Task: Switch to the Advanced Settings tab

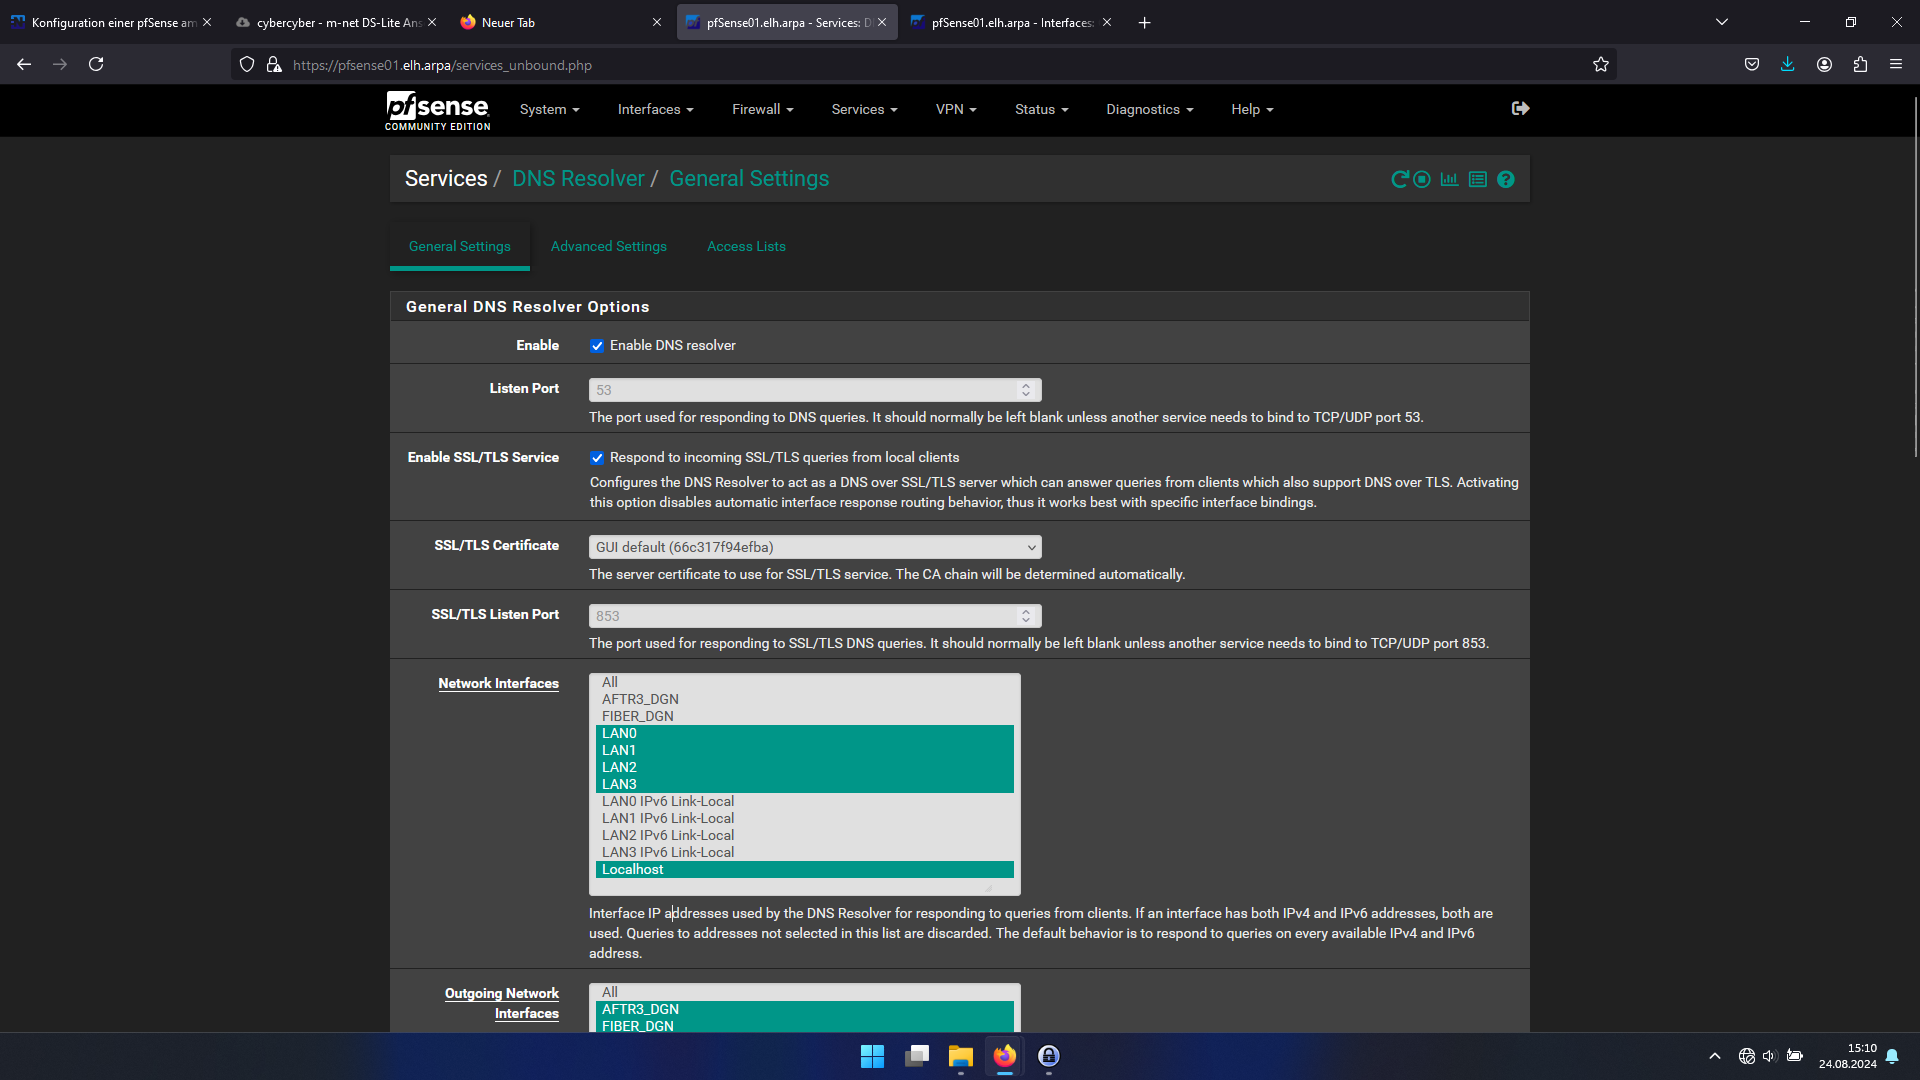Action: (608, 246)
